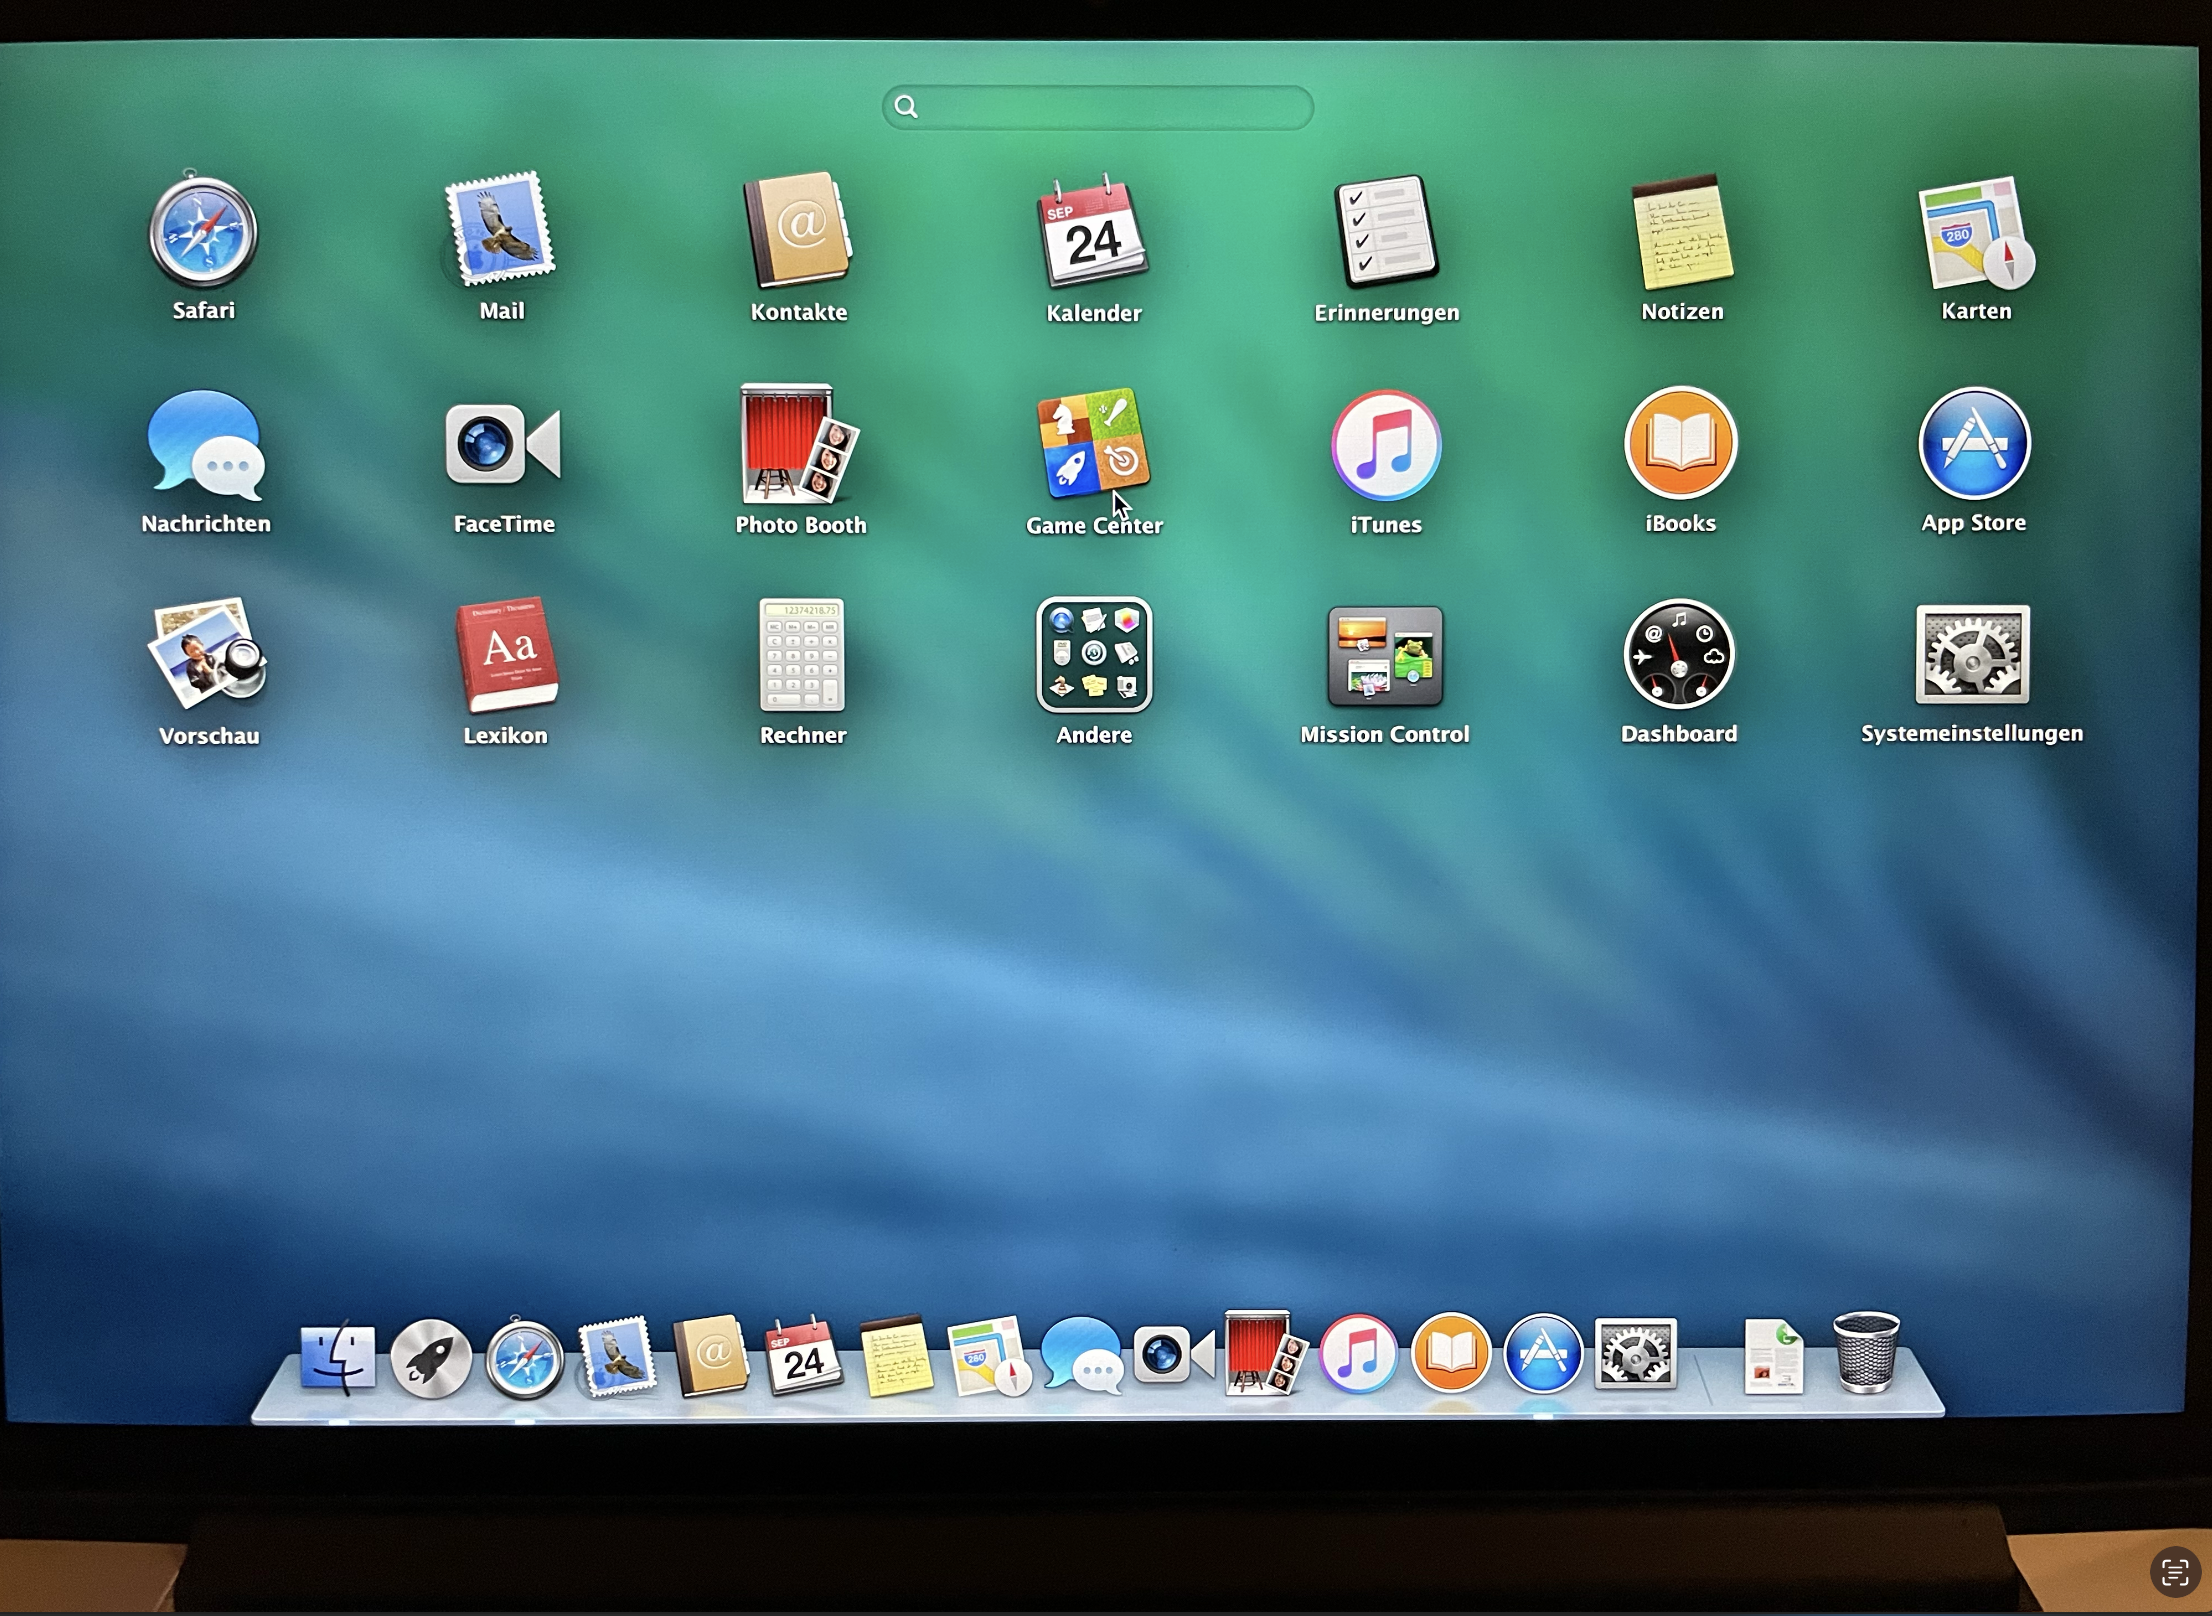Open Systemeinstellungen from the Launchpad grid
This screenshot has height=1616, width=2212.
[1972, 654]
